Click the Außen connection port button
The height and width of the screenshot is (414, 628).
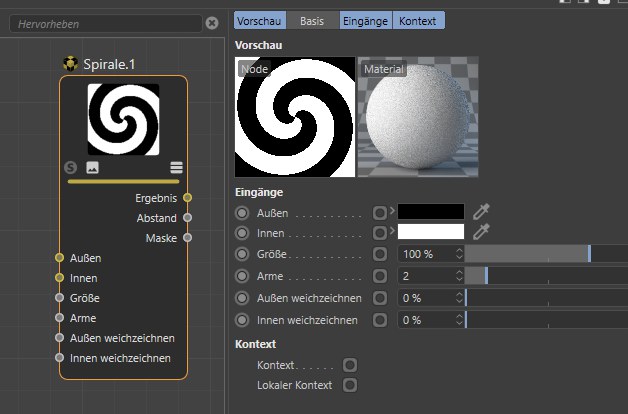pyautogui.click(x=379, y=212)
